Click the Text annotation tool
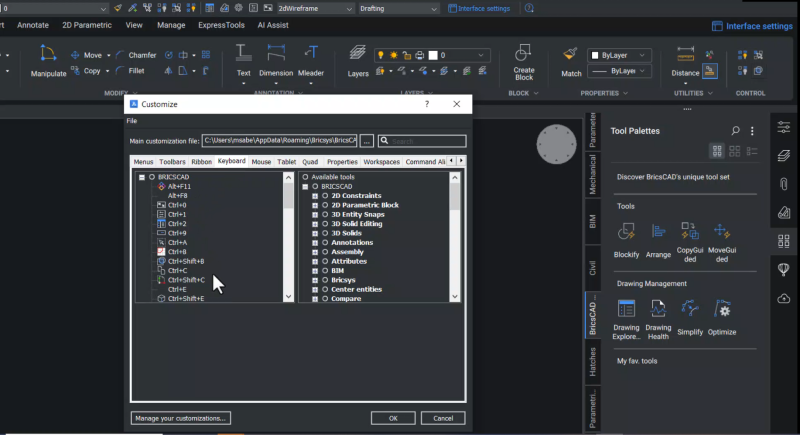The height and width of the screenshot is (435, 800). click(243, 62)
